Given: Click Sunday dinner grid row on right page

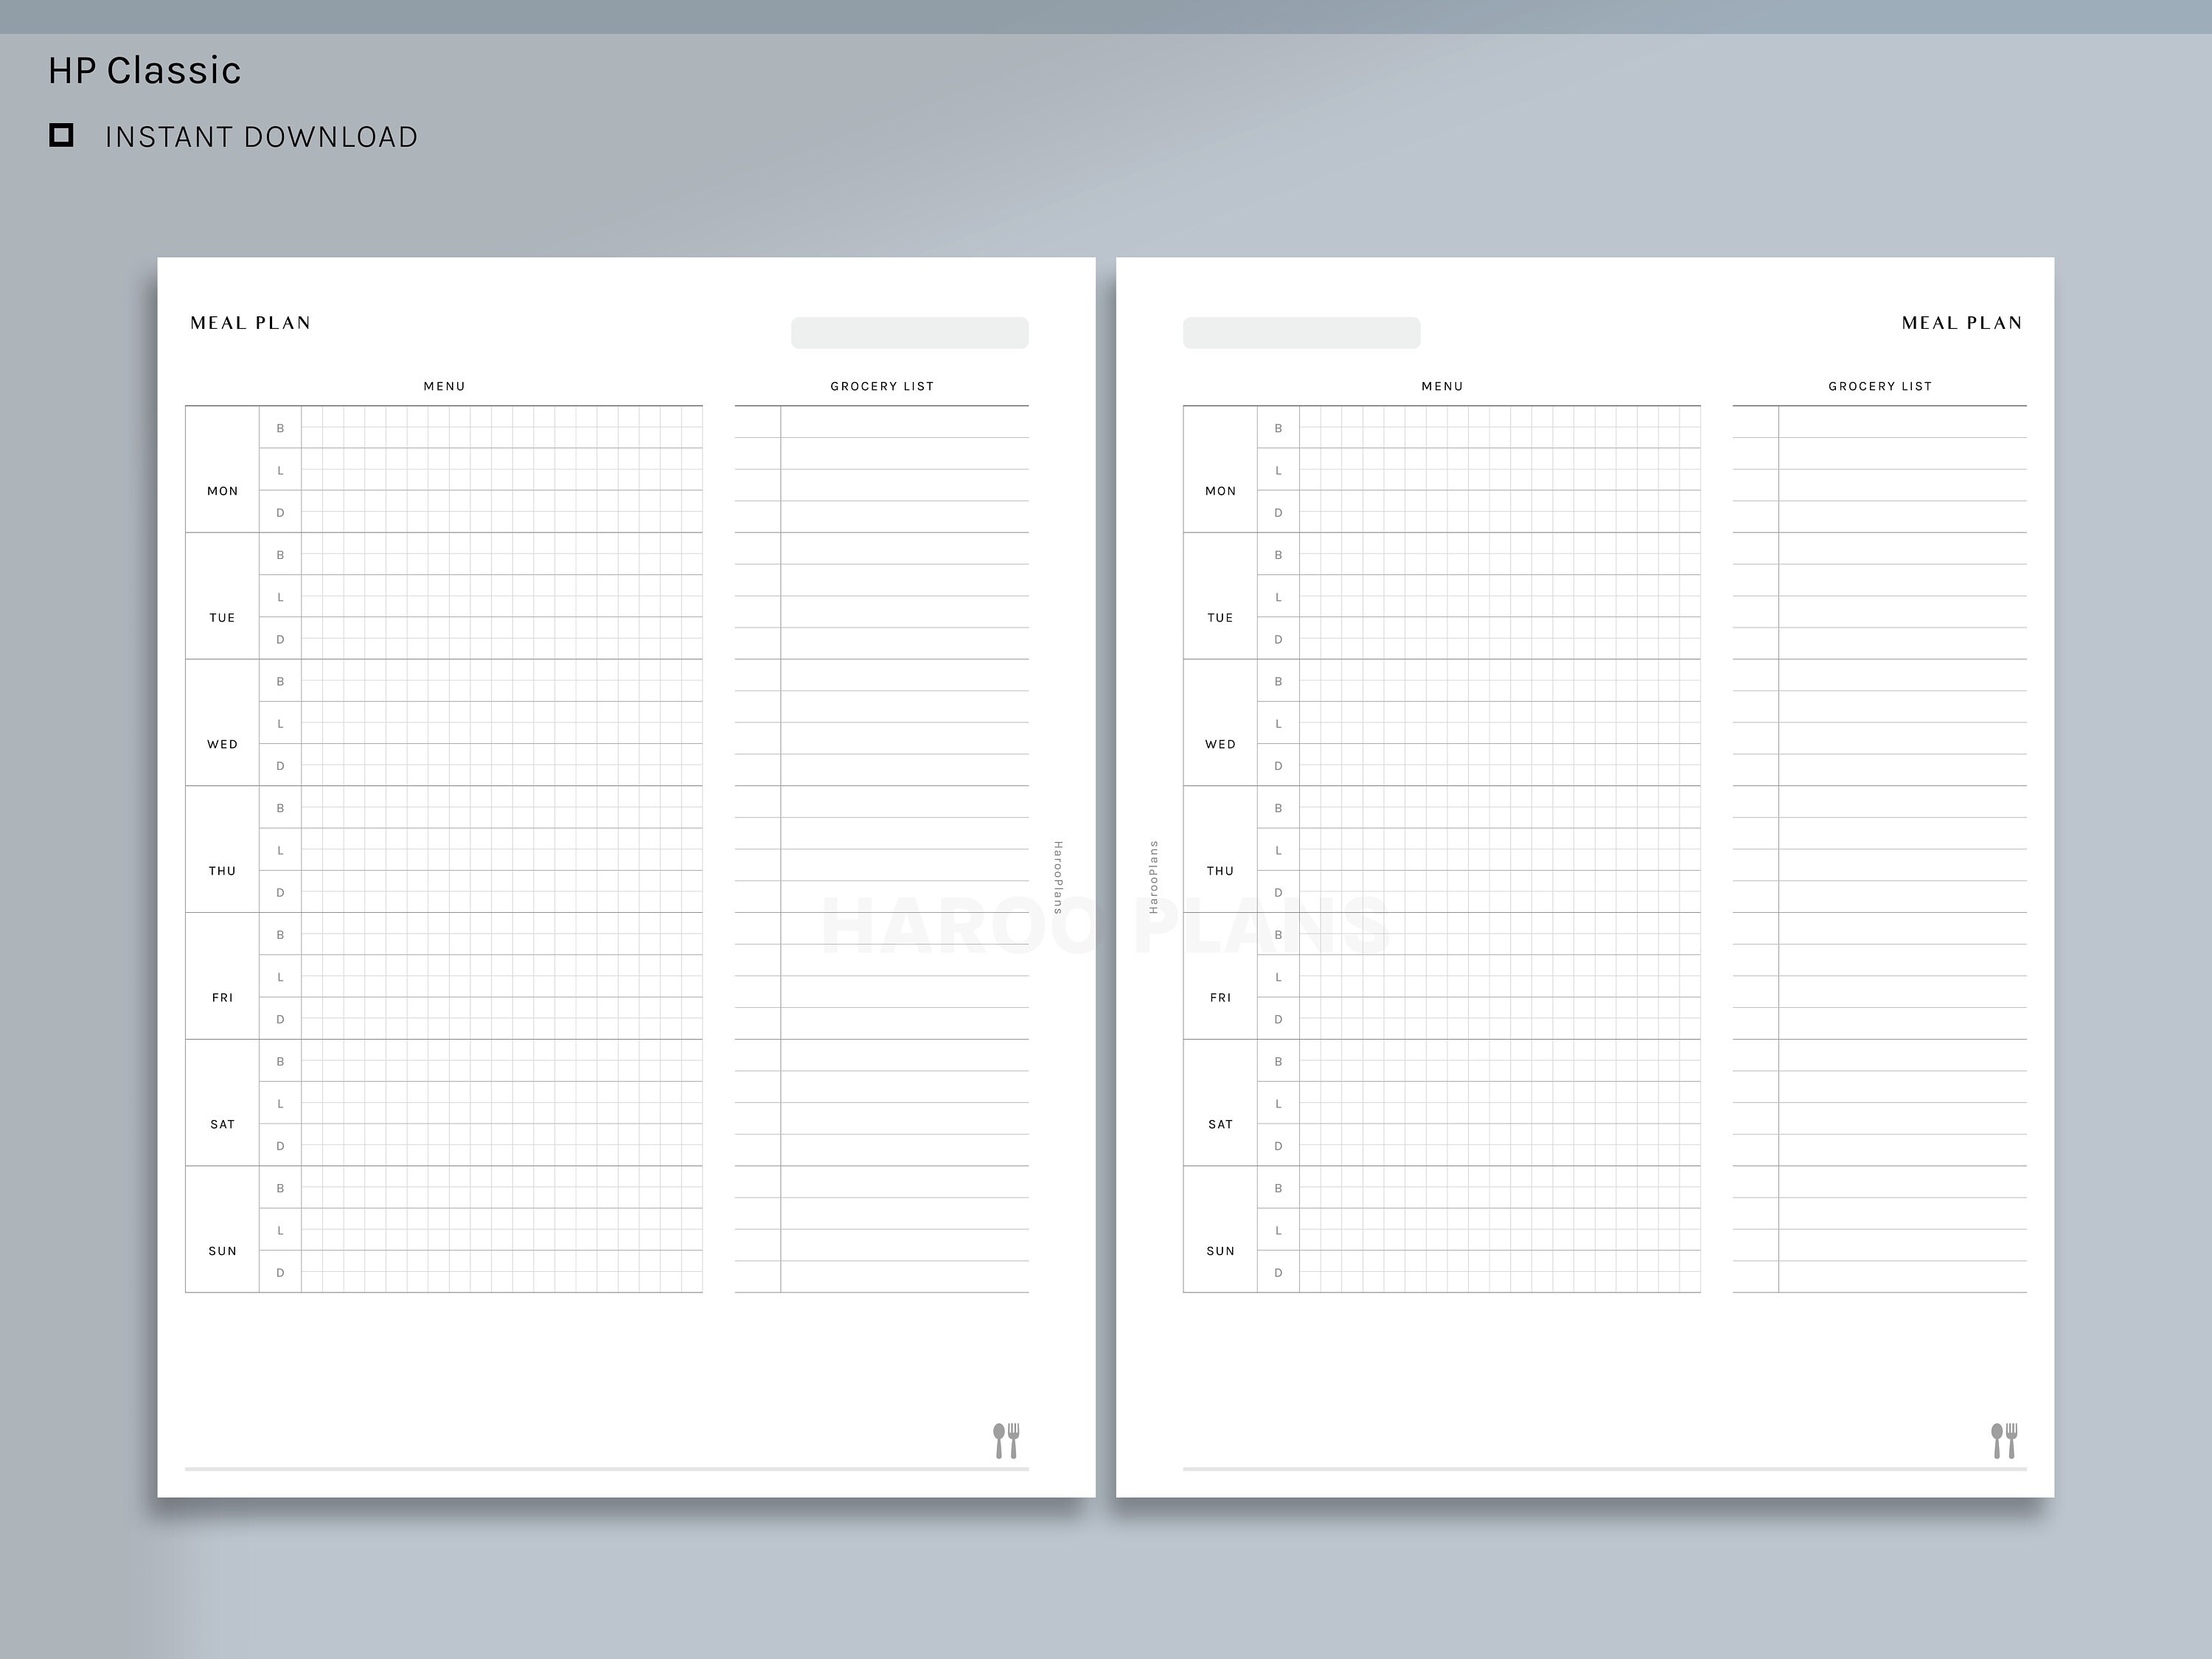Looking at the screenshot, I should click(1500, 1271).
